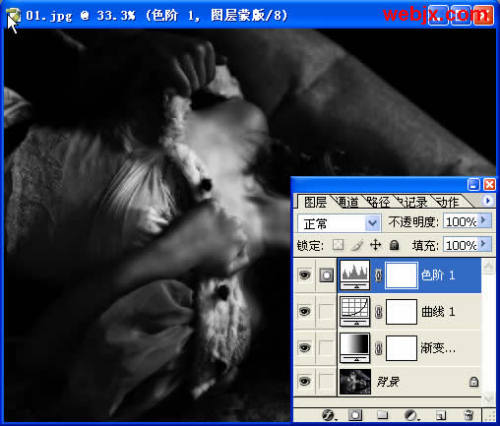Viewport: 500px width, 426px height.
Task: Hide the 背景 layer
Action: (304, 381)
